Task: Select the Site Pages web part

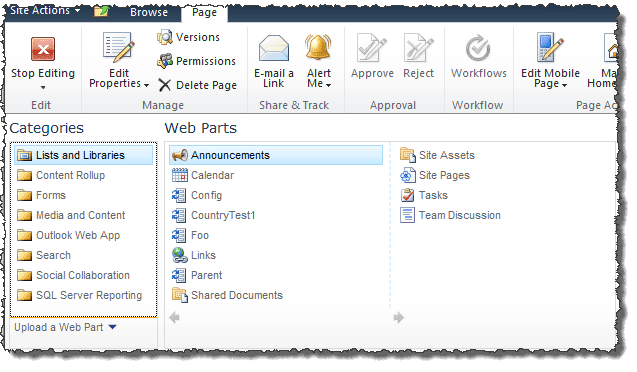Action: point(435,175)
